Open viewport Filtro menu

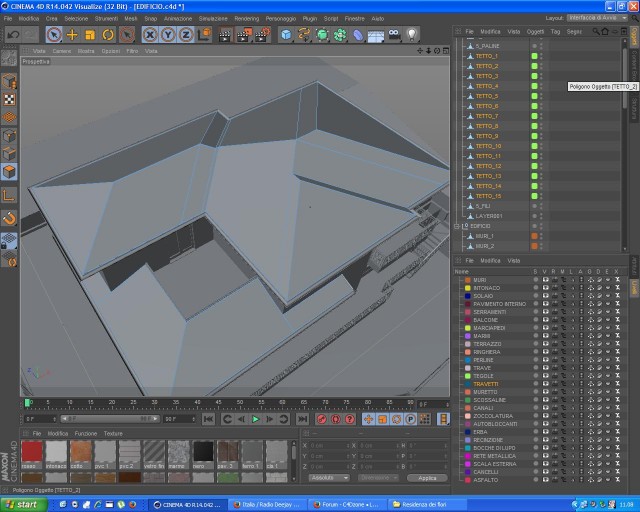(x=132, y=51)
